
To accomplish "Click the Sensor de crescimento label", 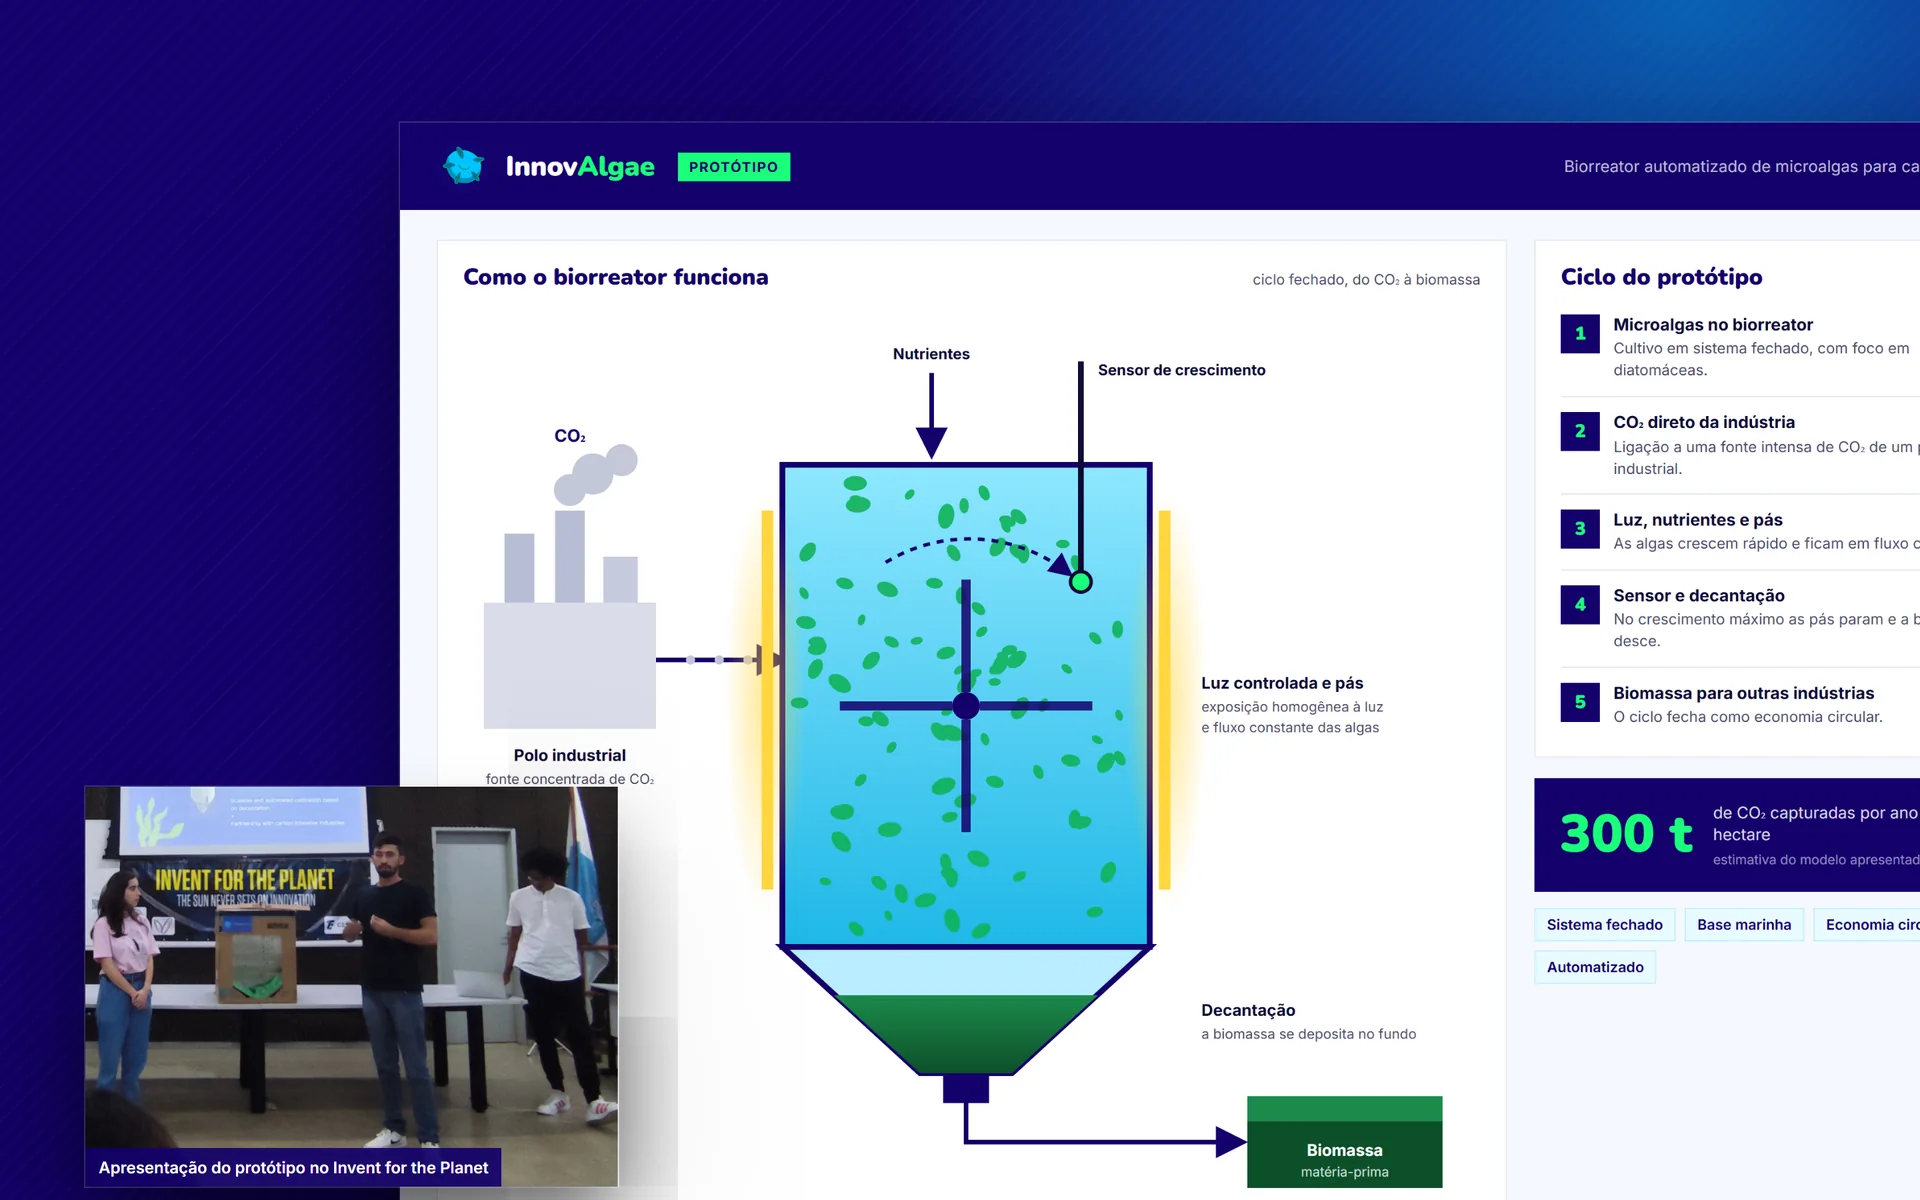I will tap(1181, 370).
